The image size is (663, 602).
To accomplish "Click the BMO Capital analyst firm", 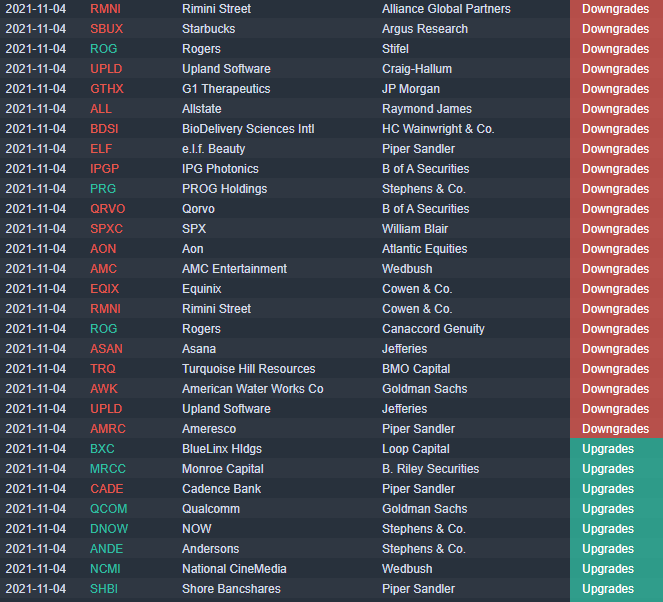I will (416, 369).
